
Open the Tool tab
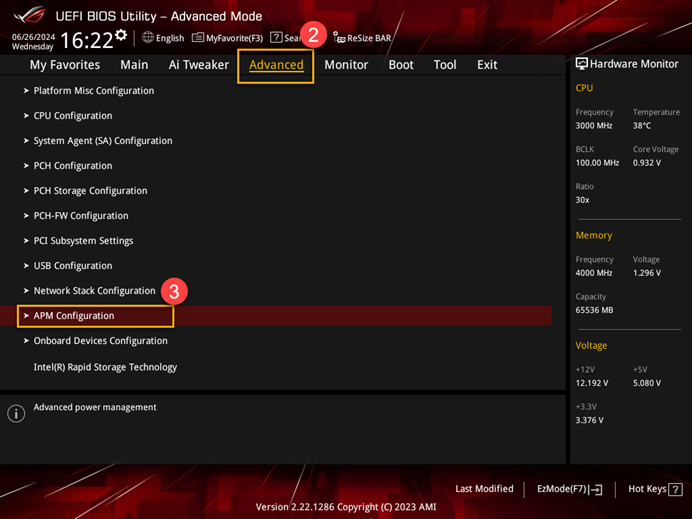coord(445,65)
